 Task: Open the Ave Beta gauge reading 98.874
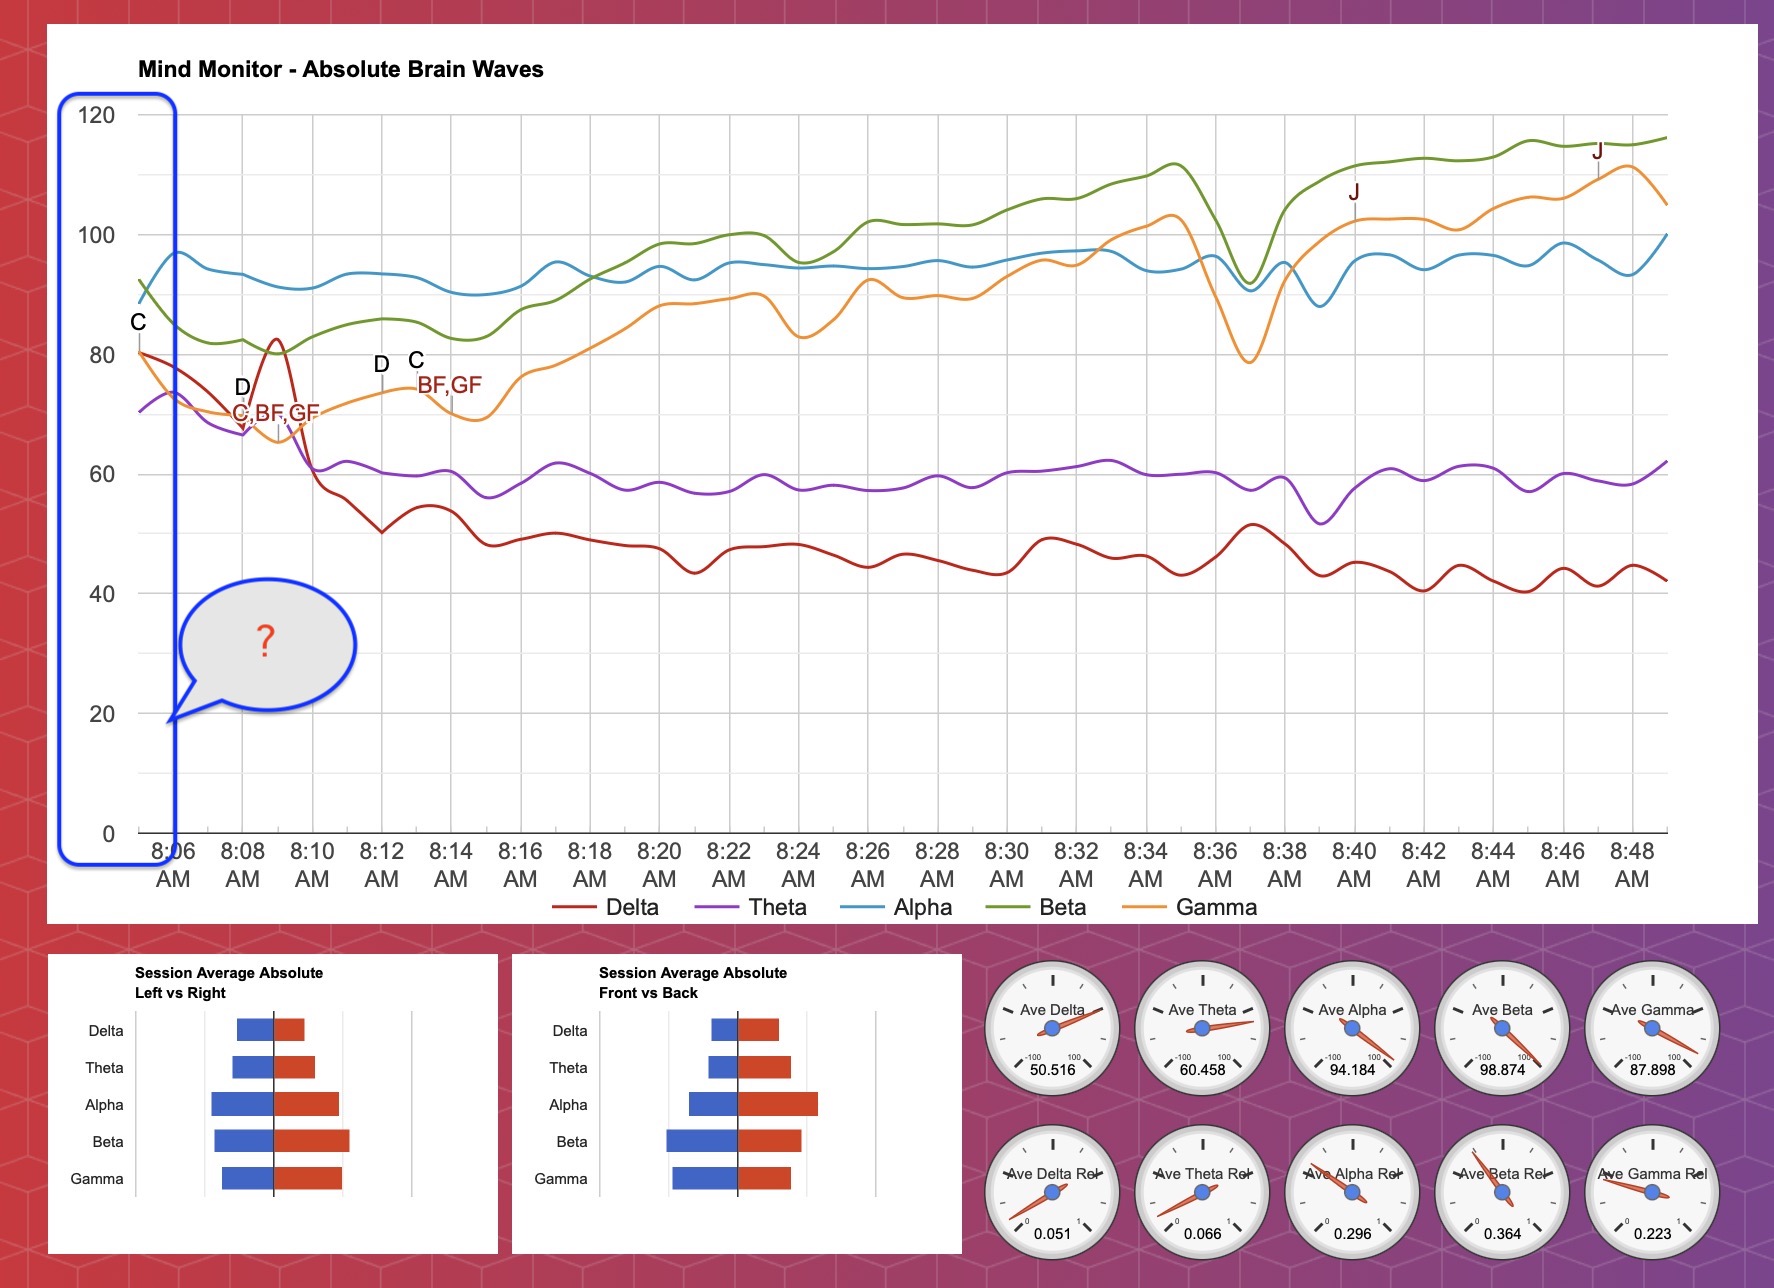(x=1502, y=1029)
